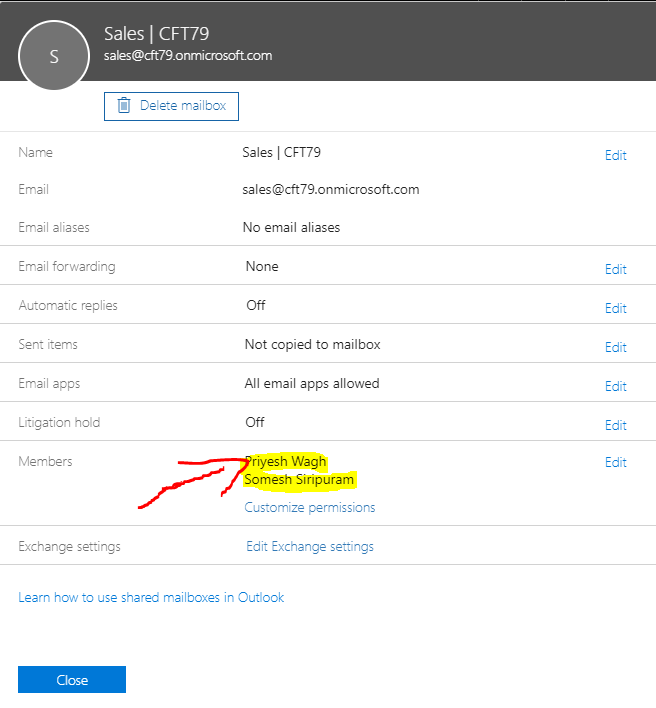Edit the mailbox Name field
656x708 pixels.
click(x=615, y=155)
